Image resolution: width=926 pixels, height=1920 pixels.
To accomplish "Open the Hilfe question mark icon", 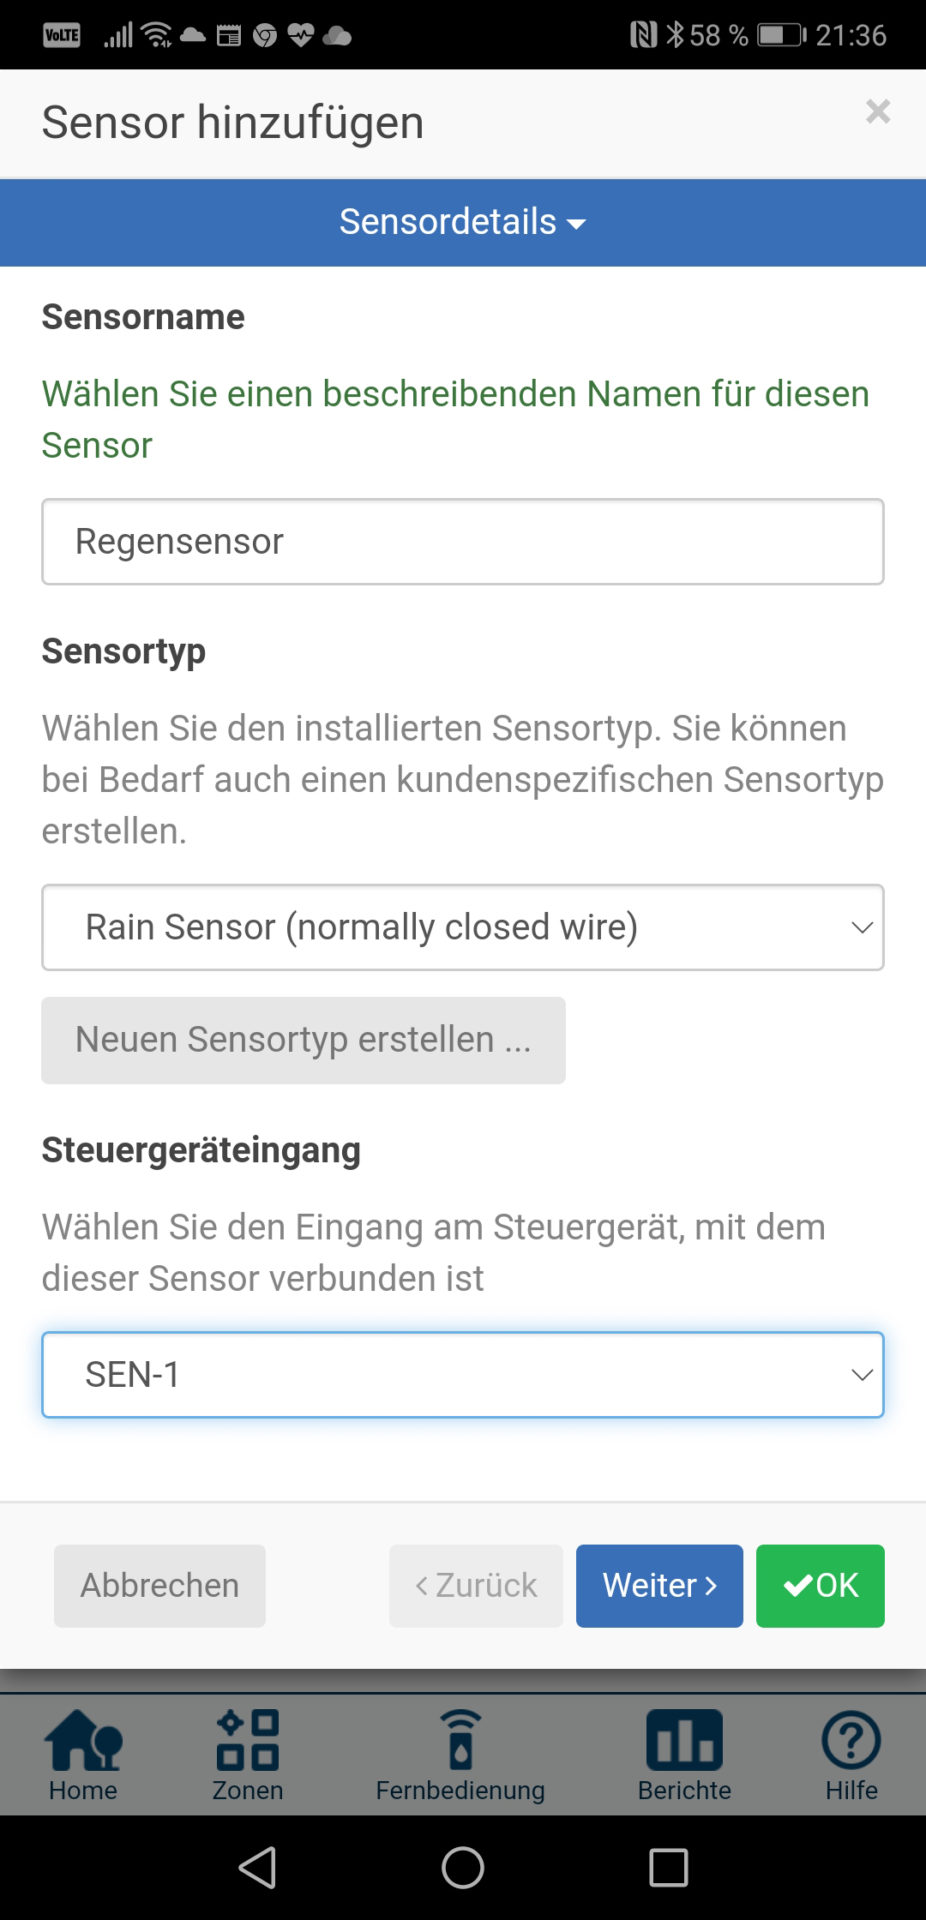I will point(851,1740).
